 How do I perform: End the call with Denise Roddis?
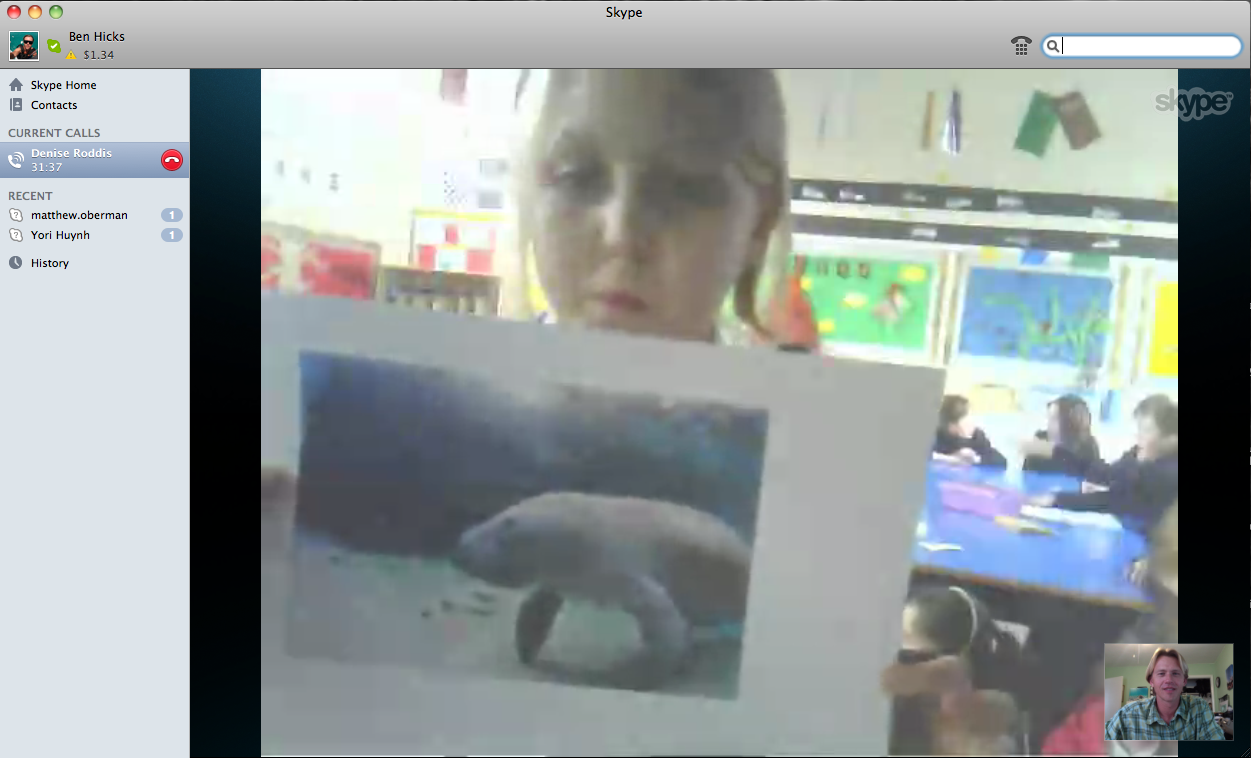(x=171, y=160)
